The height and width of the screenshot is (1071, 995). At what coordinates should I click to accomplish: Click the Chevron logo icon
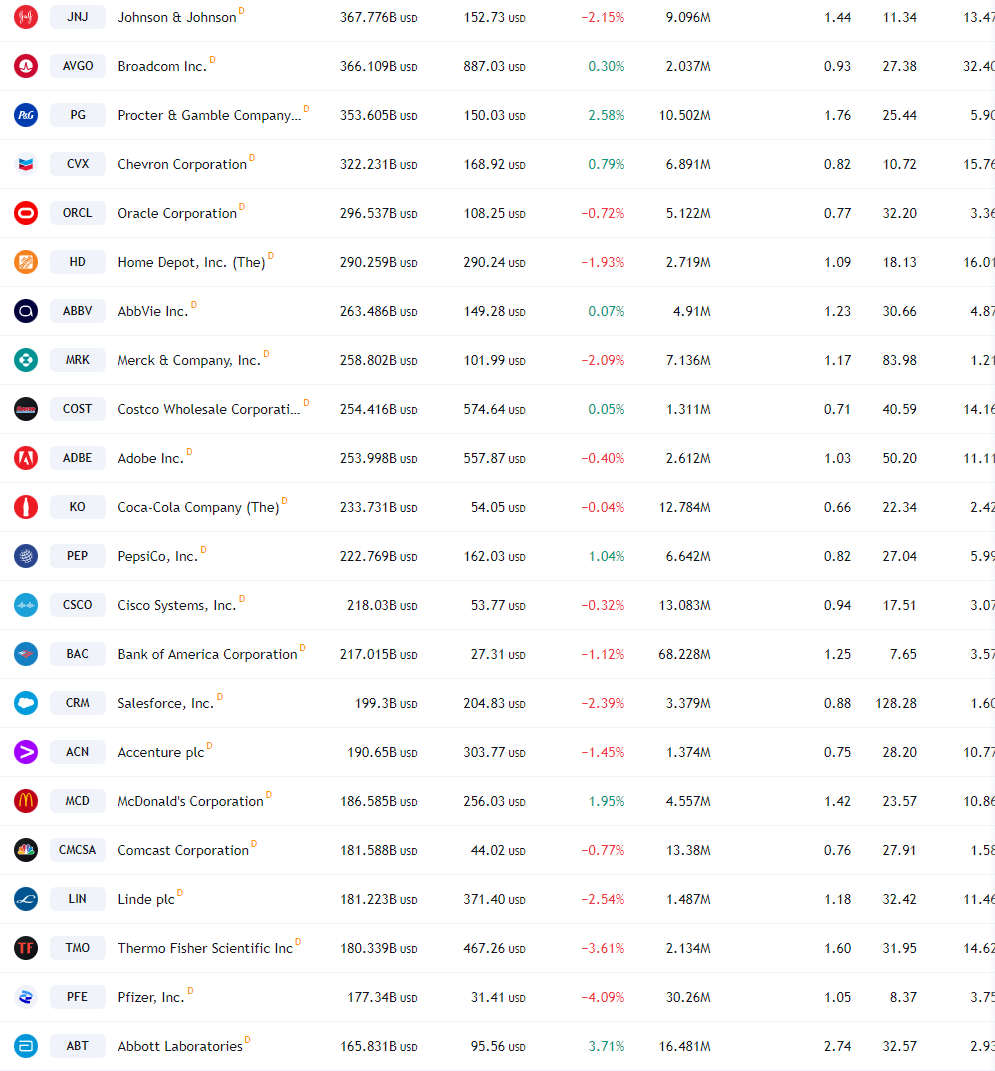26,164
